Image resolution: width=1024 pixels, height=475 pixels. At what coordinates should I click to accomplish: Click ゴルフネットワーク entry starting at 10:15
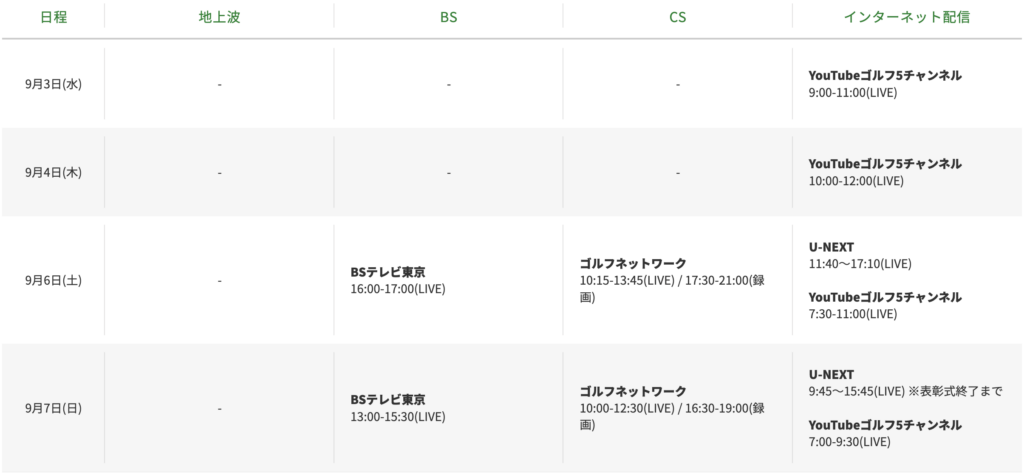click(631, 263)
